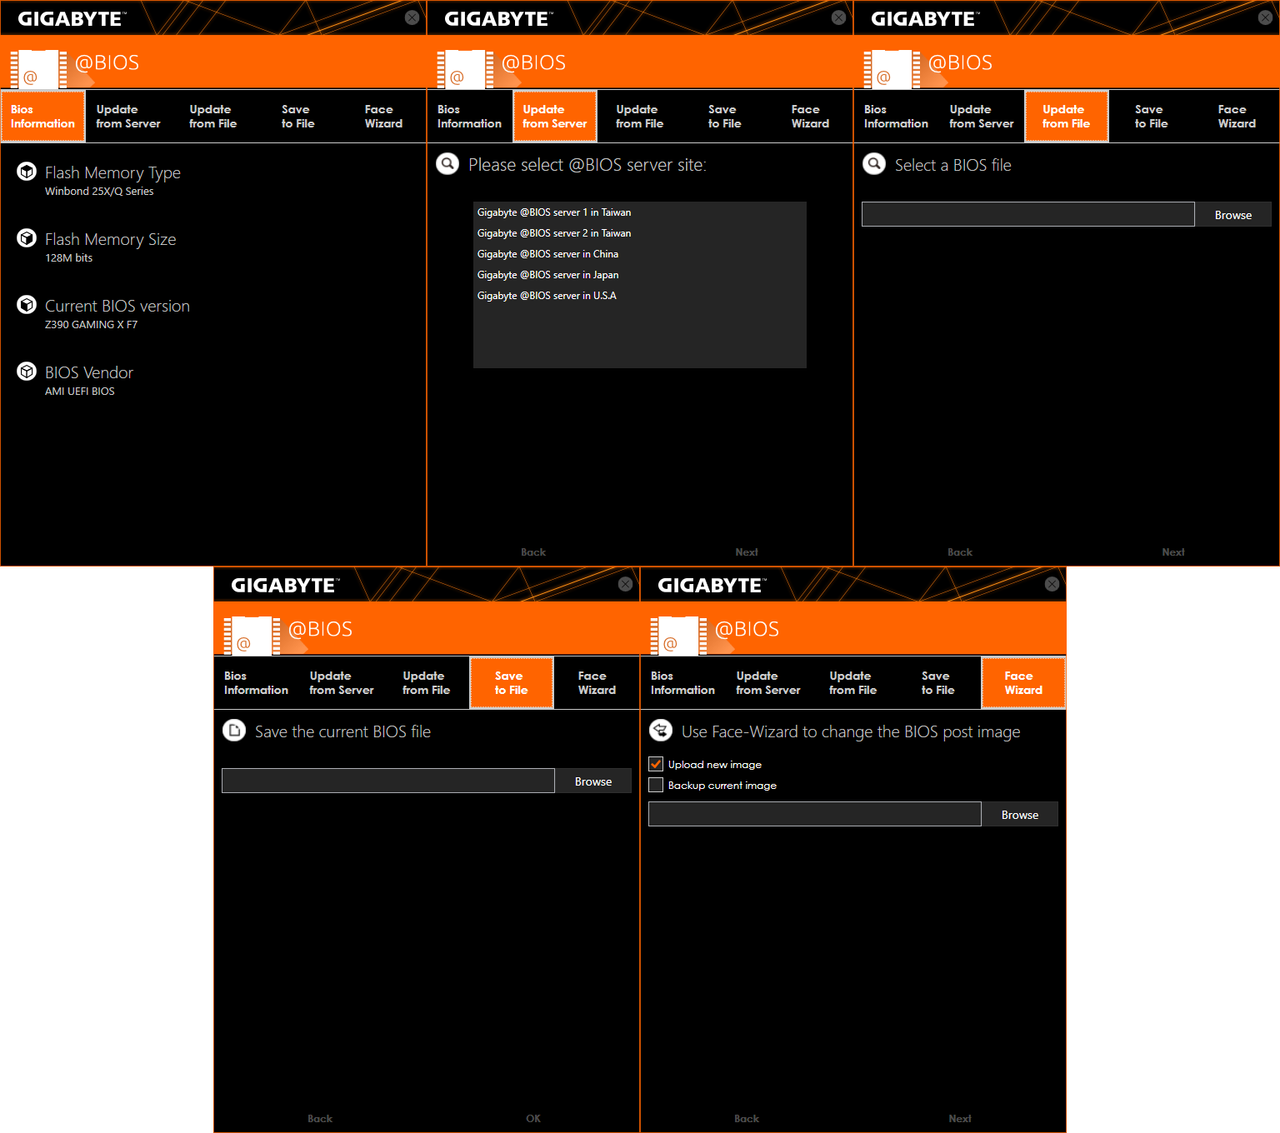
Task: Click the highlighted Update from Server tab
Action: [555, 117]
